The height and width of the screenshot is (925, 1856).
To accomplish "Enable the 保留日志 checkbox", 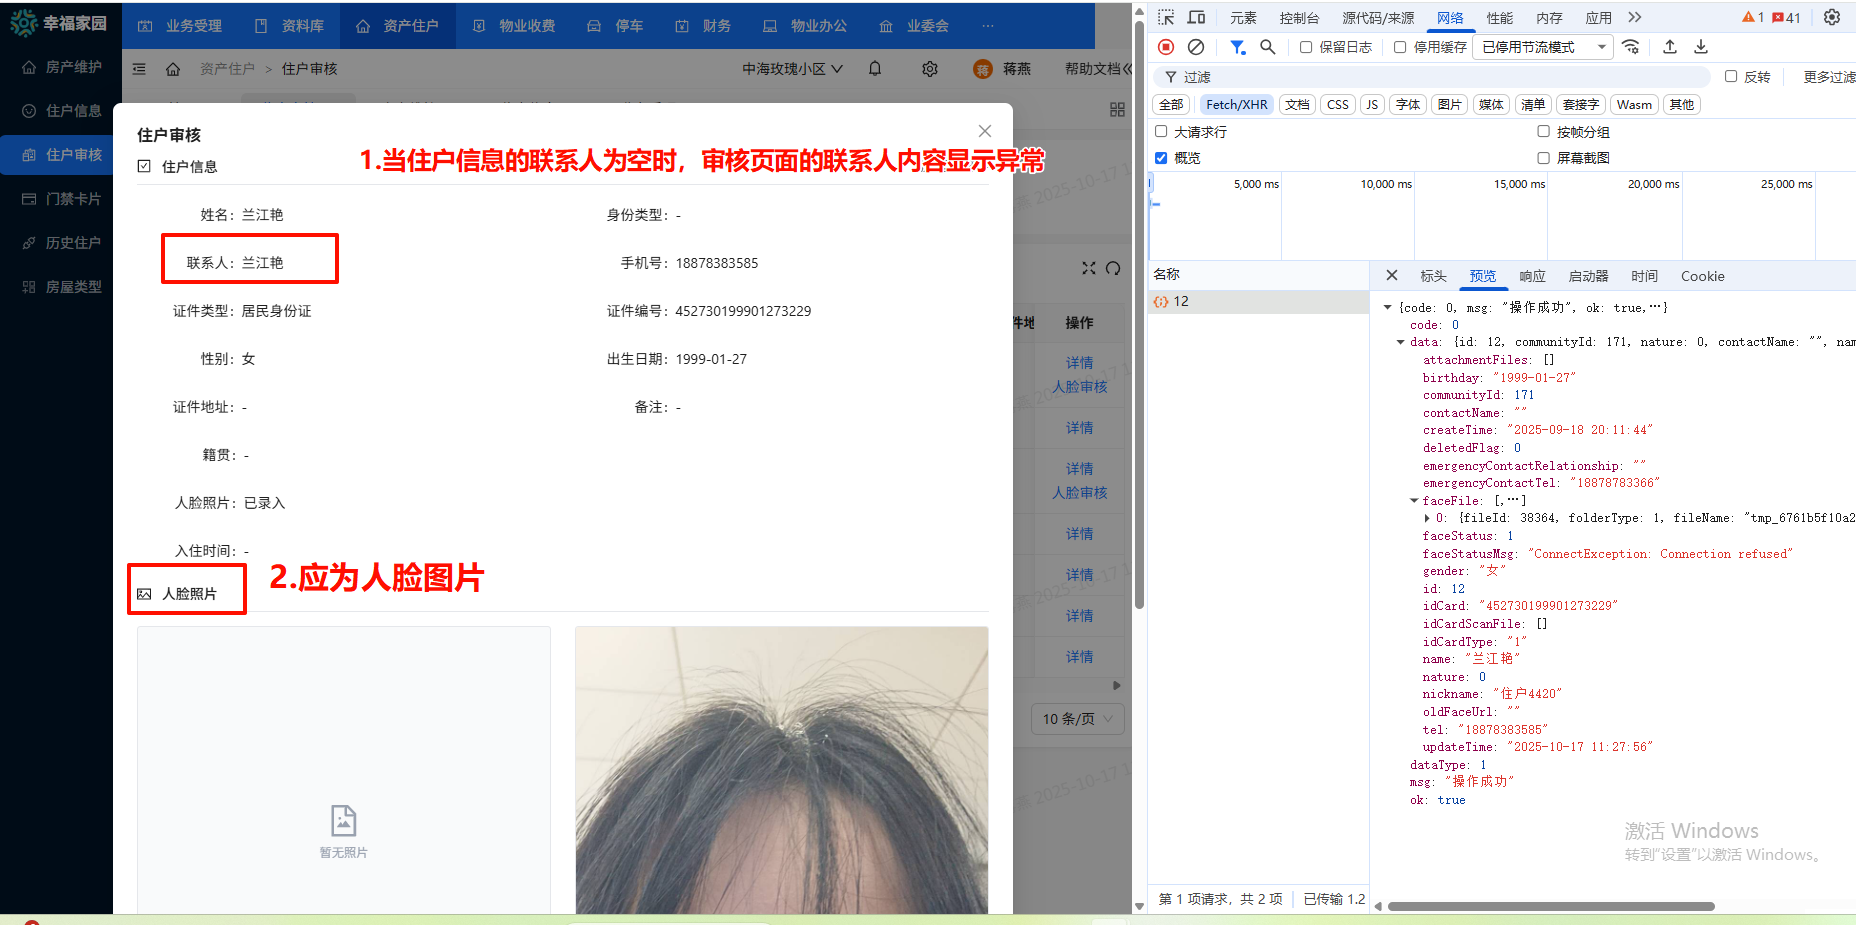I will click(x=1305, y=47).
